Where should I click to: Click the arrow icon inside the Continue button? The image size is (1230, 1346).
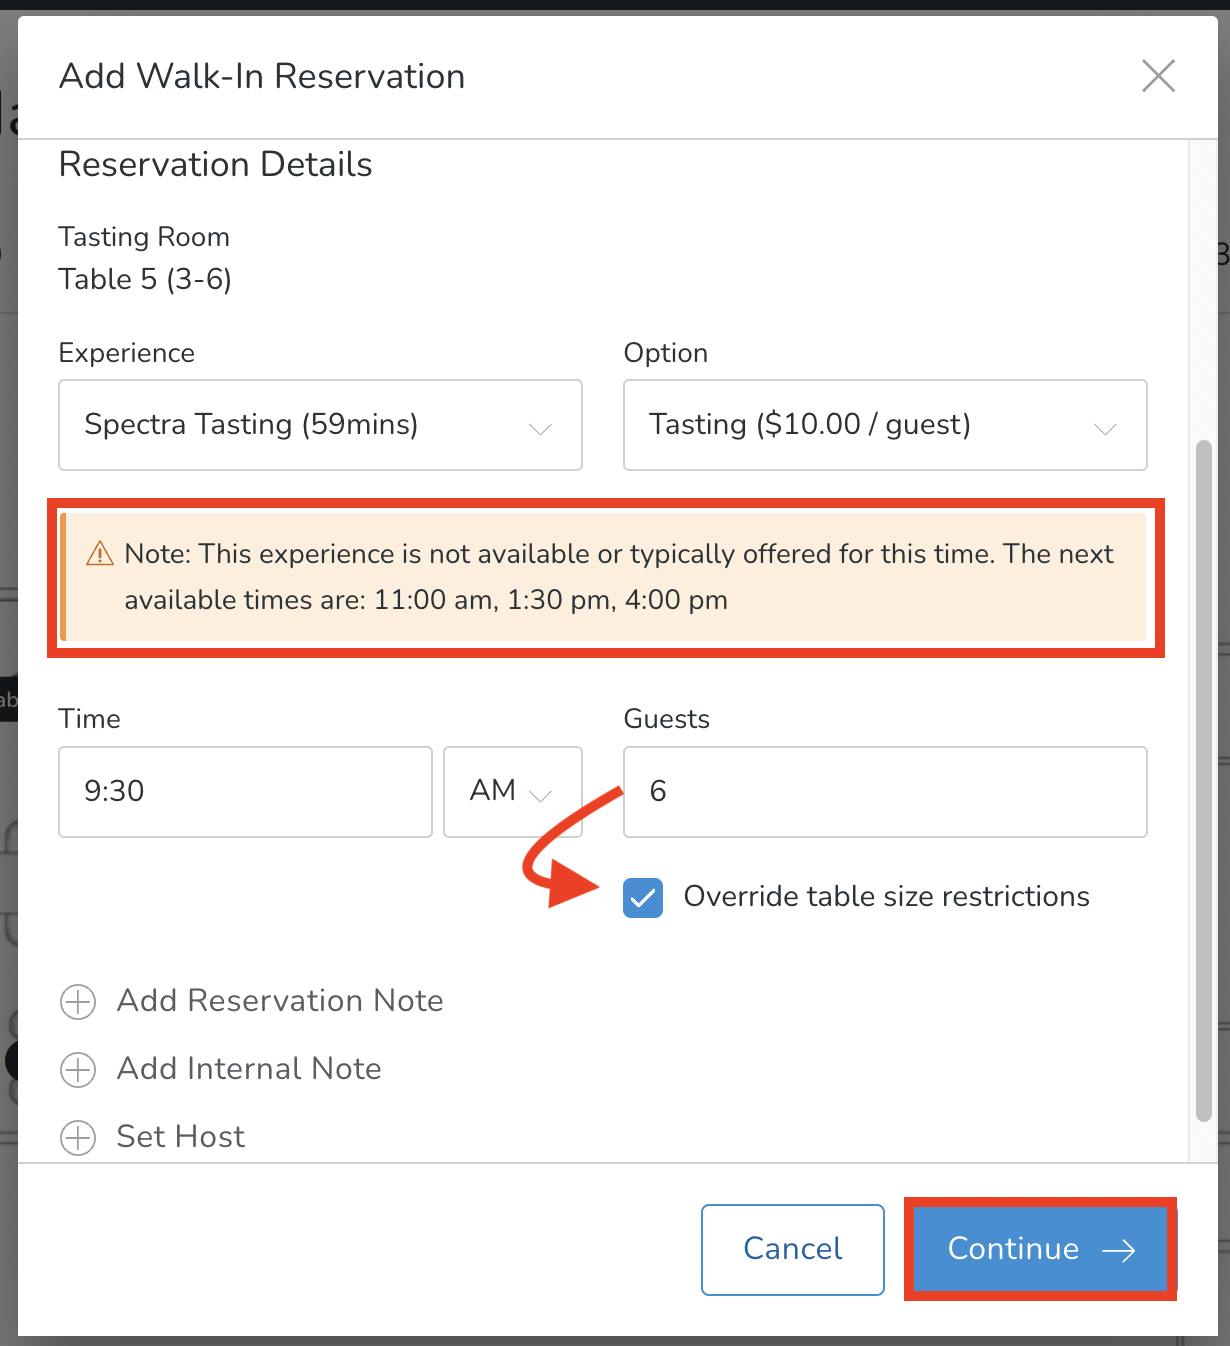pos(1119,1249)
